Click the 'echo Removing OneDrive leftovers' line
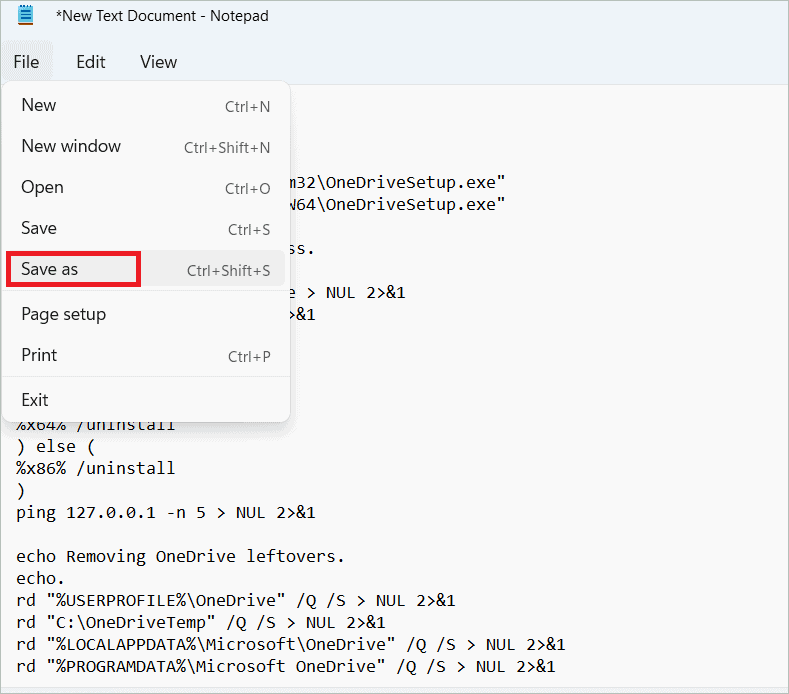The image size is (789, 694). click(178, 556)
